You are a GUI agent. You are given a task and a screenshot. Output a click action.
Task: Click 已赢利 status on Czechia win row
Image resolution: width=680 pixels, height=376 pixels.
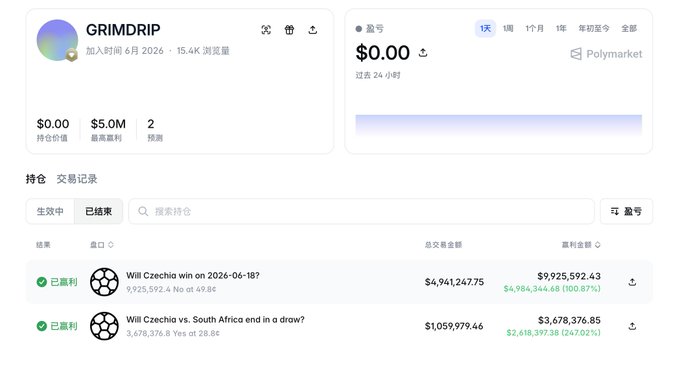pyautogui.click(x=57, y=282)
